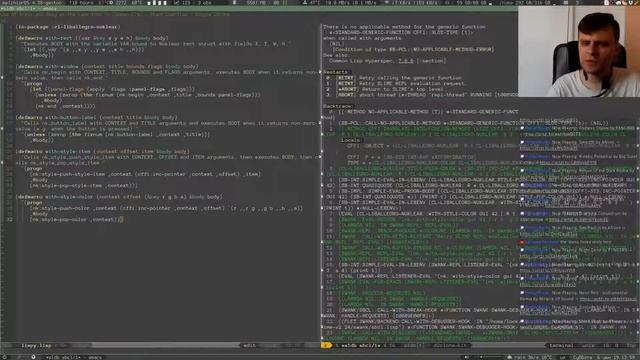Click the edit mode segment in left modeline
This screenshot has height=360, width=640.
[249, 346]
